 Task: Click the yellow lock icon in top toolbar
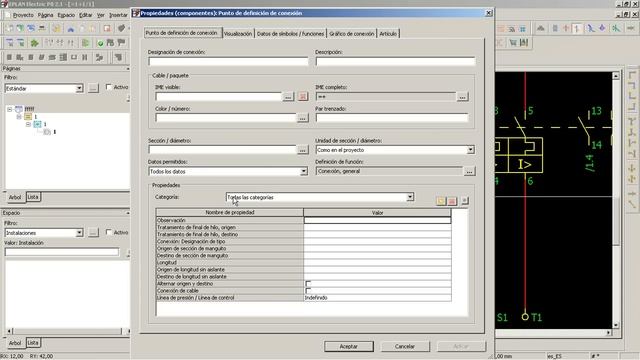point(56,29)
